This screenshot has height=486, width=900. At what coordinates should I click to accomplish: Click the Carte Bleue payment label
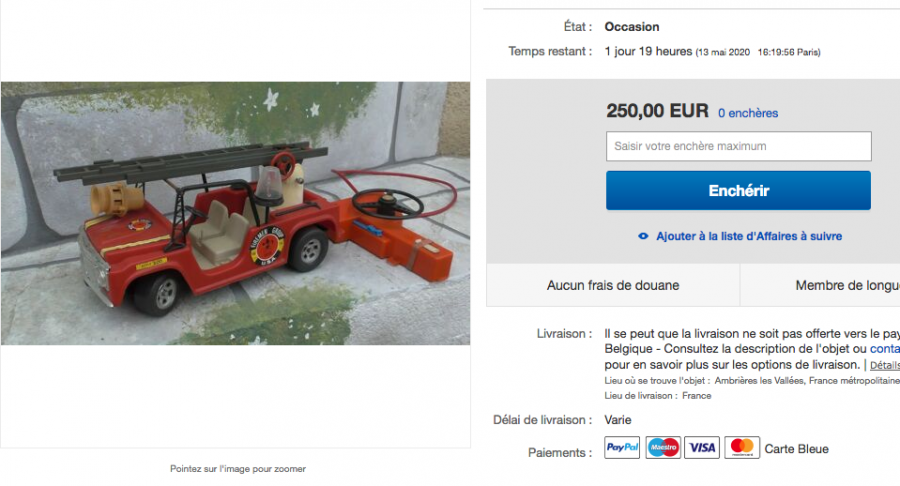click(796, 449)
